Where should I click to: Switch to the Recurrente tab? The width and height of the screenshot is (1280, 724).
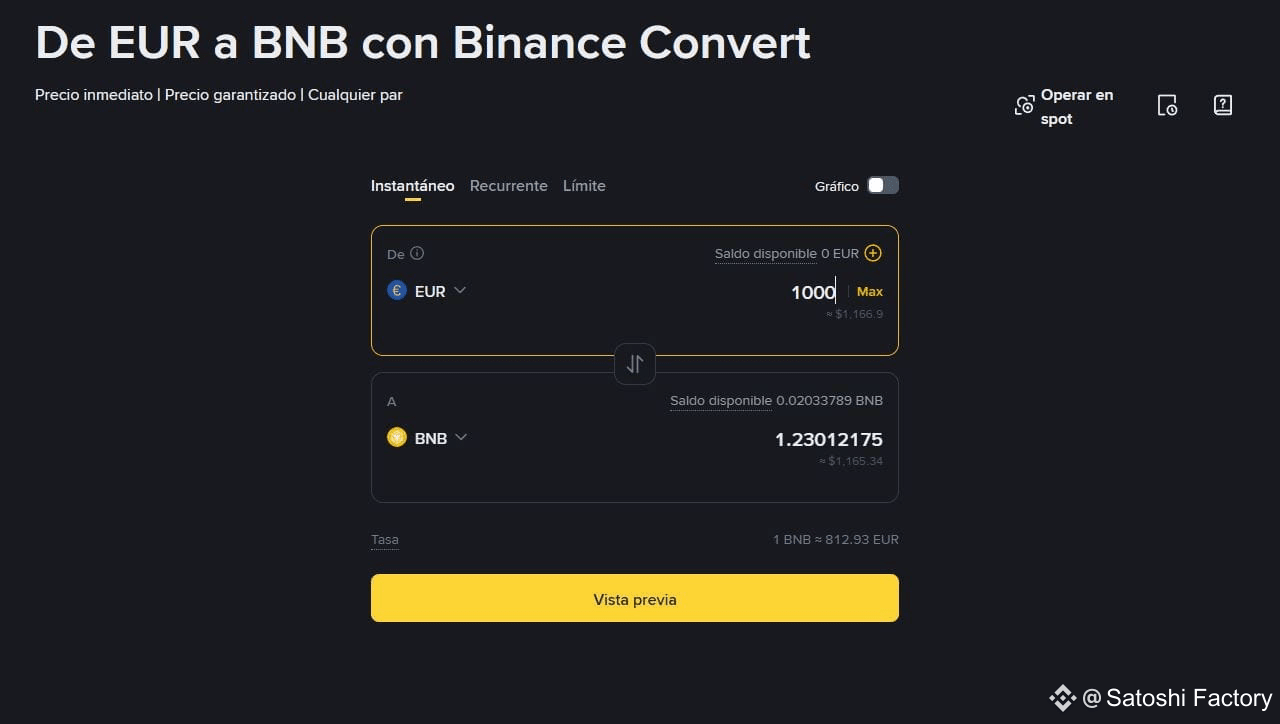coord(508,186)
